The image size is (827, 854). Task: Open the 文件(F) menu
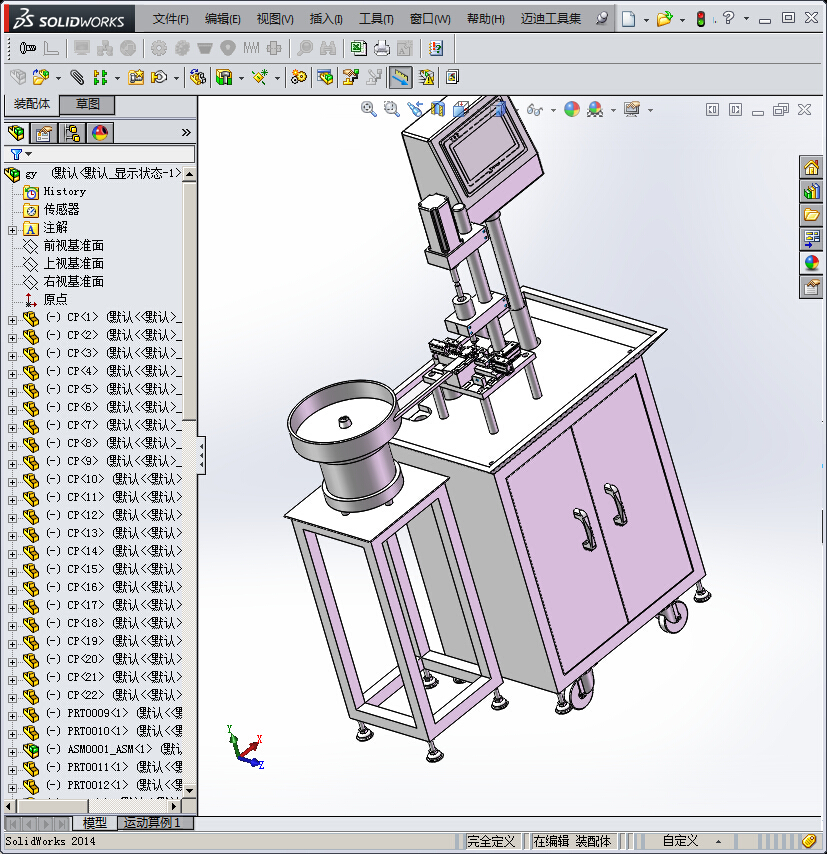point(170,19)
